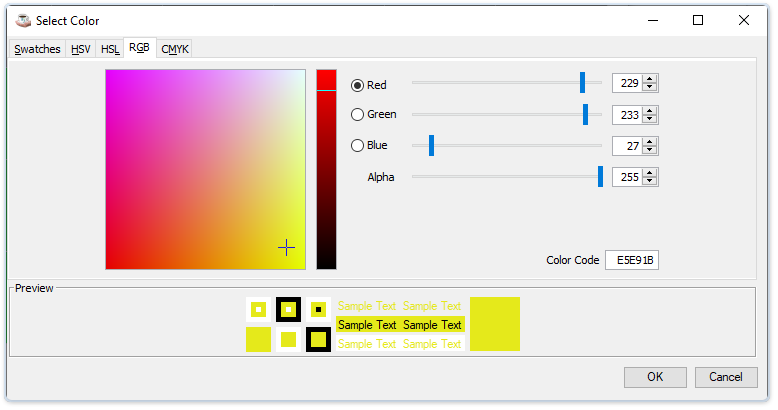778x410 pixels.
Task: Select the Red radio button
Action: tap(358, 85)
